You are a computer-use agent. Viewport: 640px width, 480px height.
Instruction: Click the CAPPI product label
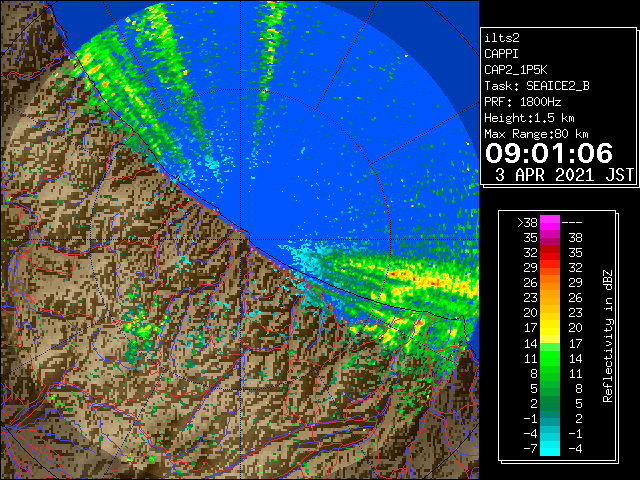(501, 54)
